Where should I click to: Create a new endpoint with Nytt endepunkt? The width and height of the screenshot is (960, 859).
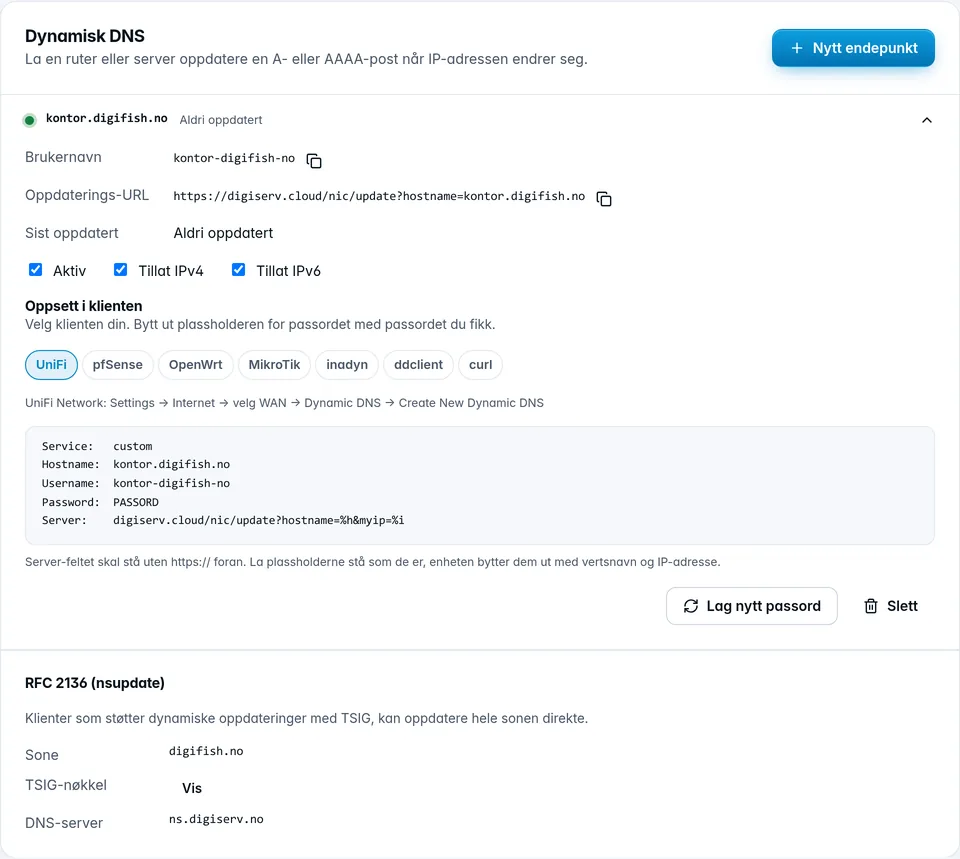853,48
